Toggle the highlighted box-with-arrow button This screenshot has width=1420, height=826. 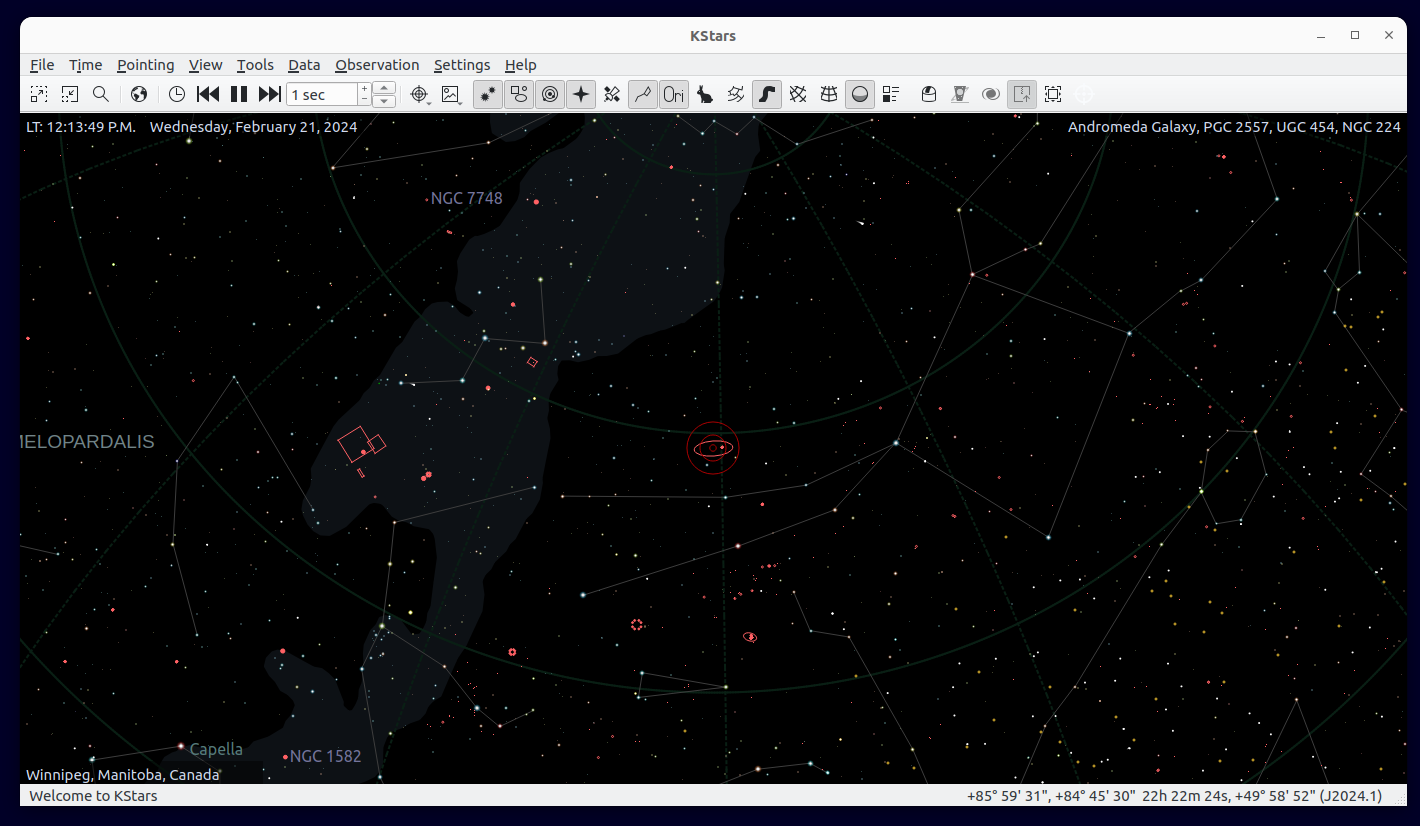pos(1022,94)
